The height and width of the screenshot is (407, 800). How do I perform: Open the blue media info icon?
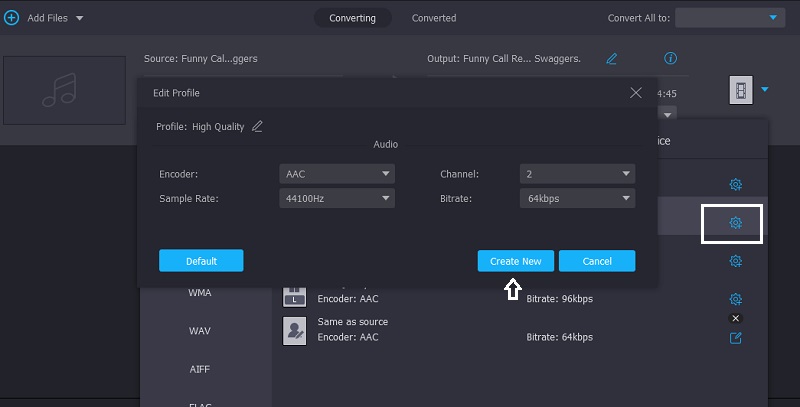pos(671,58)
